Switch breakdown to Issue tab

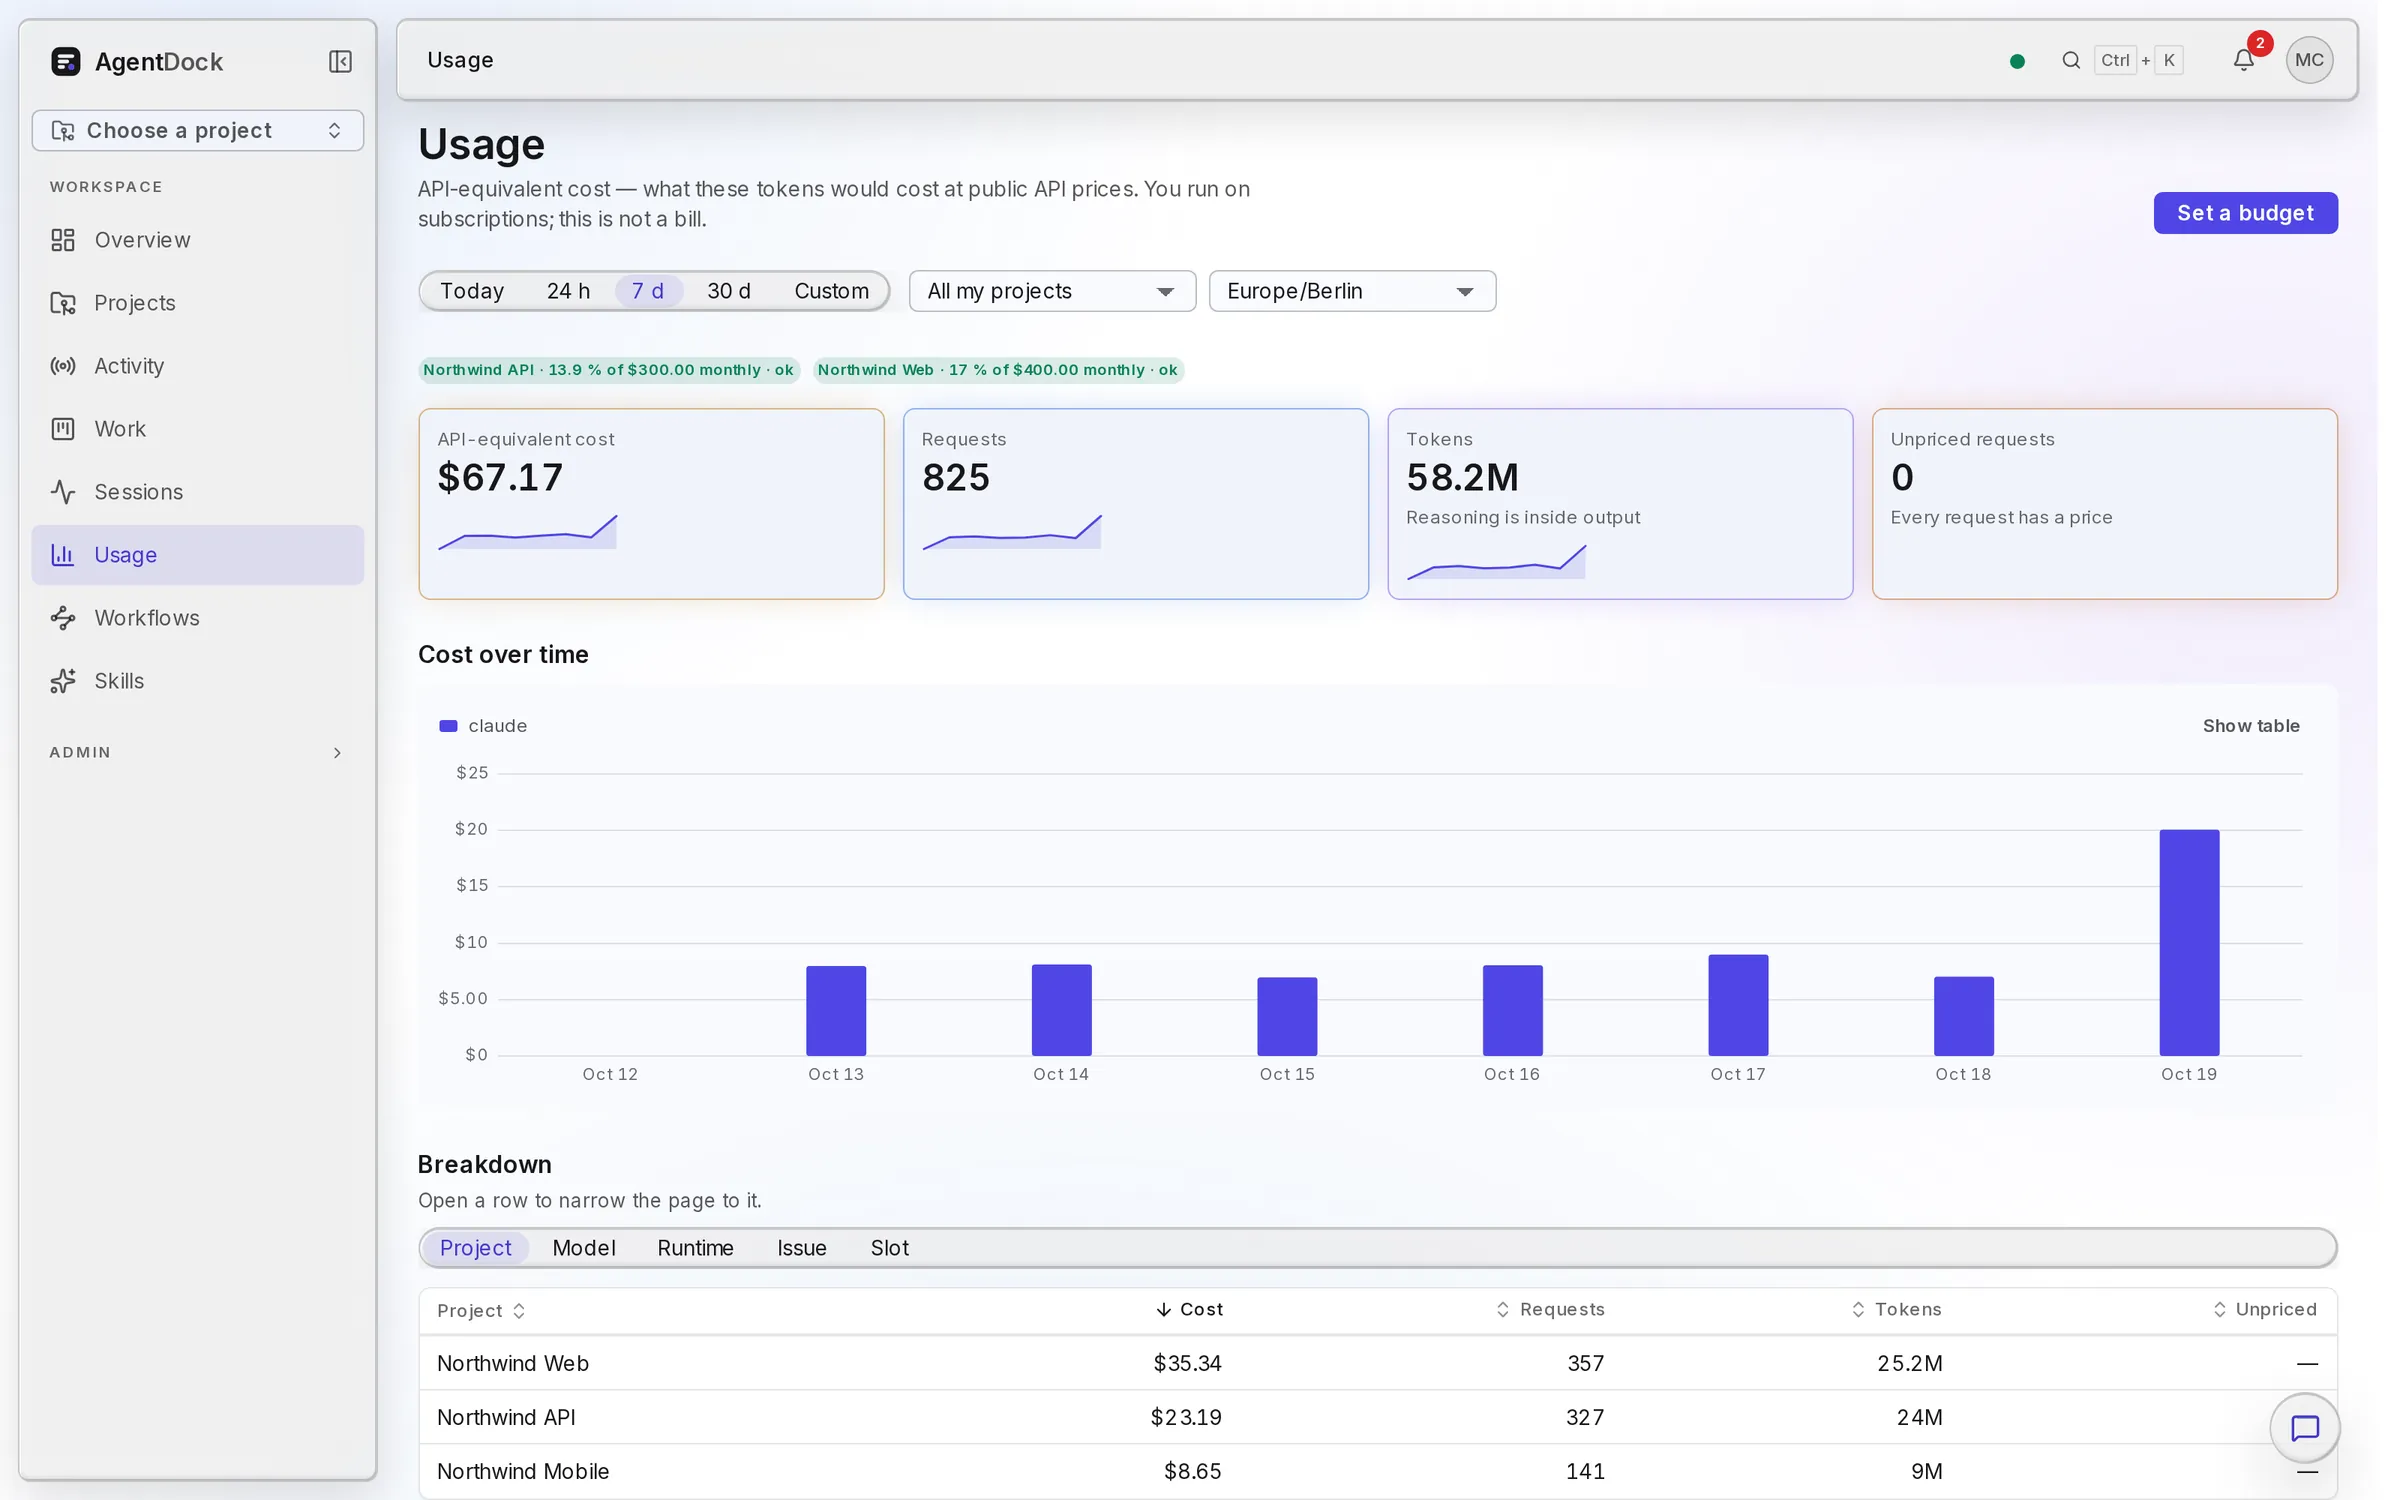802,1248
